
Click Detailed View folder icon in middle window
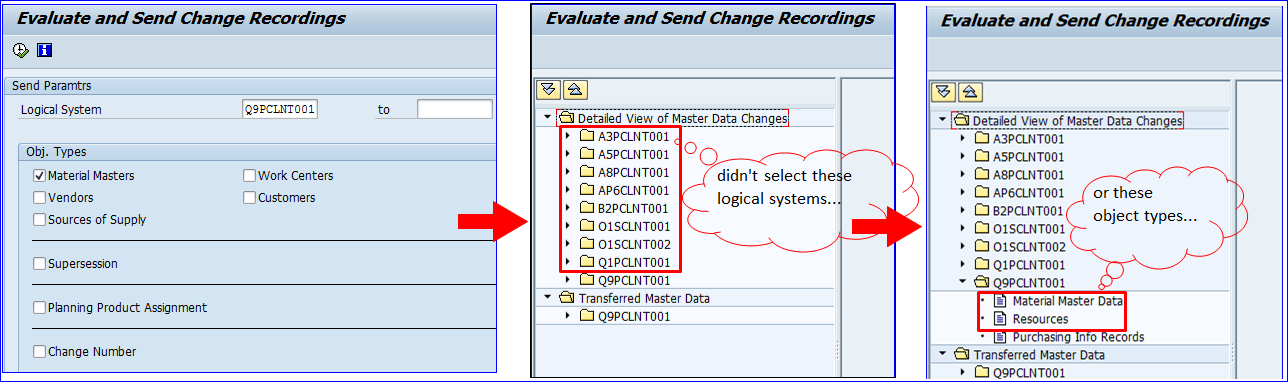[567, 118]
